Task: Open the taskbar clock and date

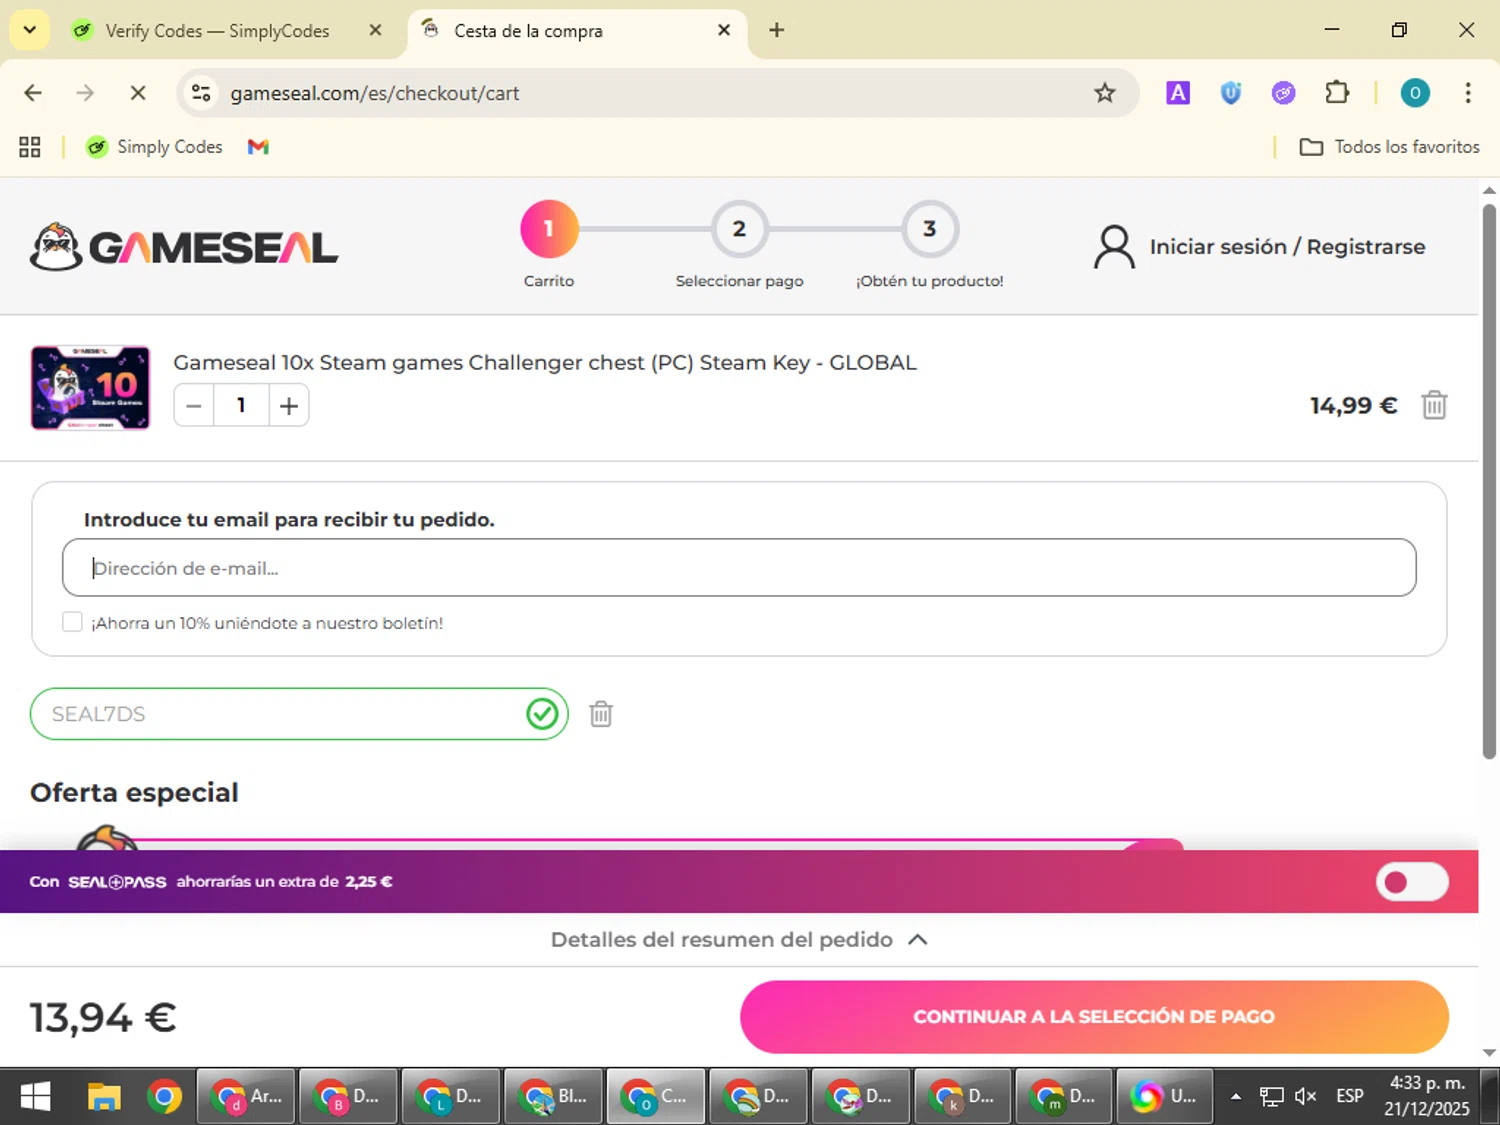Action: 1427,1096
